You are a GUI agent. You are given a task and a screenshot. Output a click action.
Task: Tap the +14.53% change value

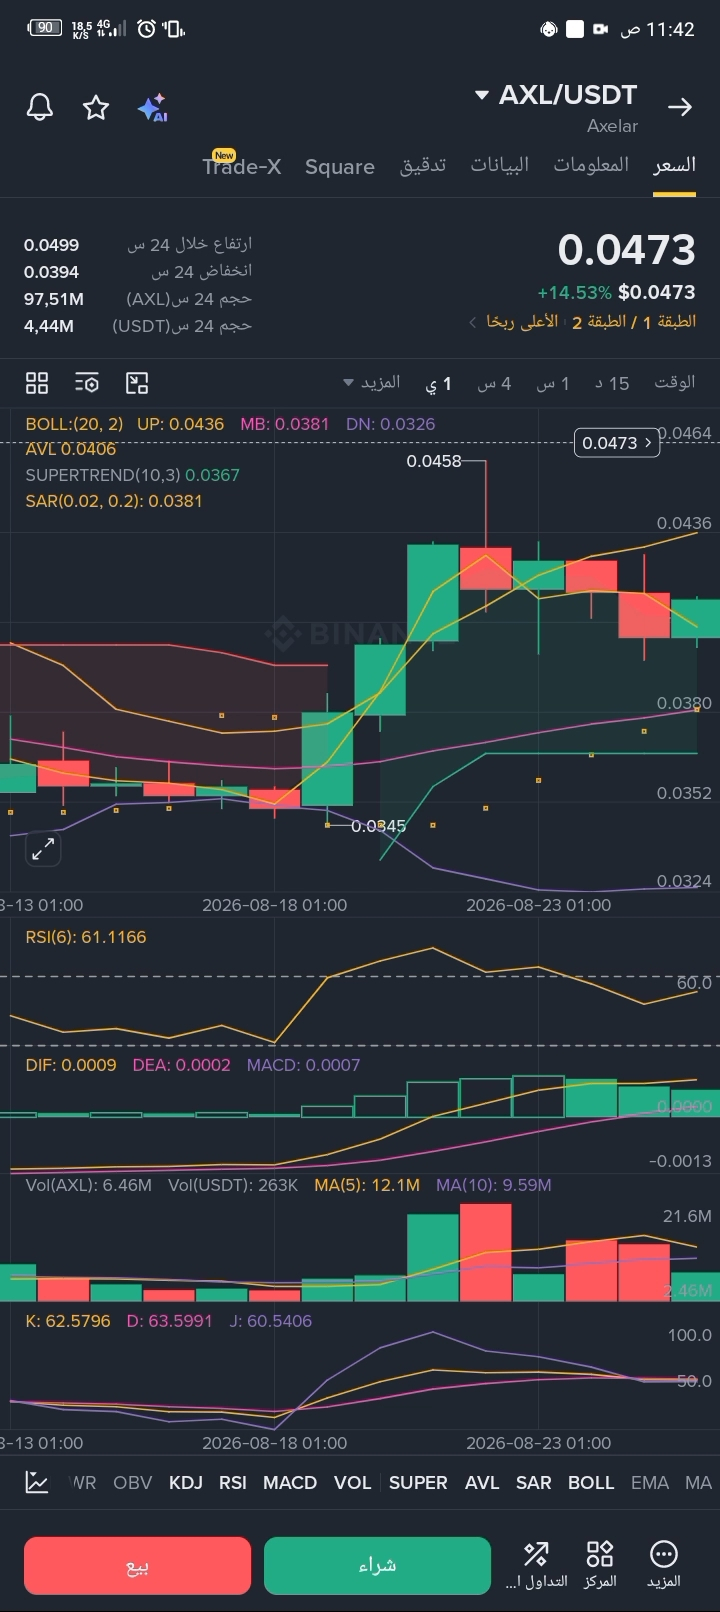point(574,293)
